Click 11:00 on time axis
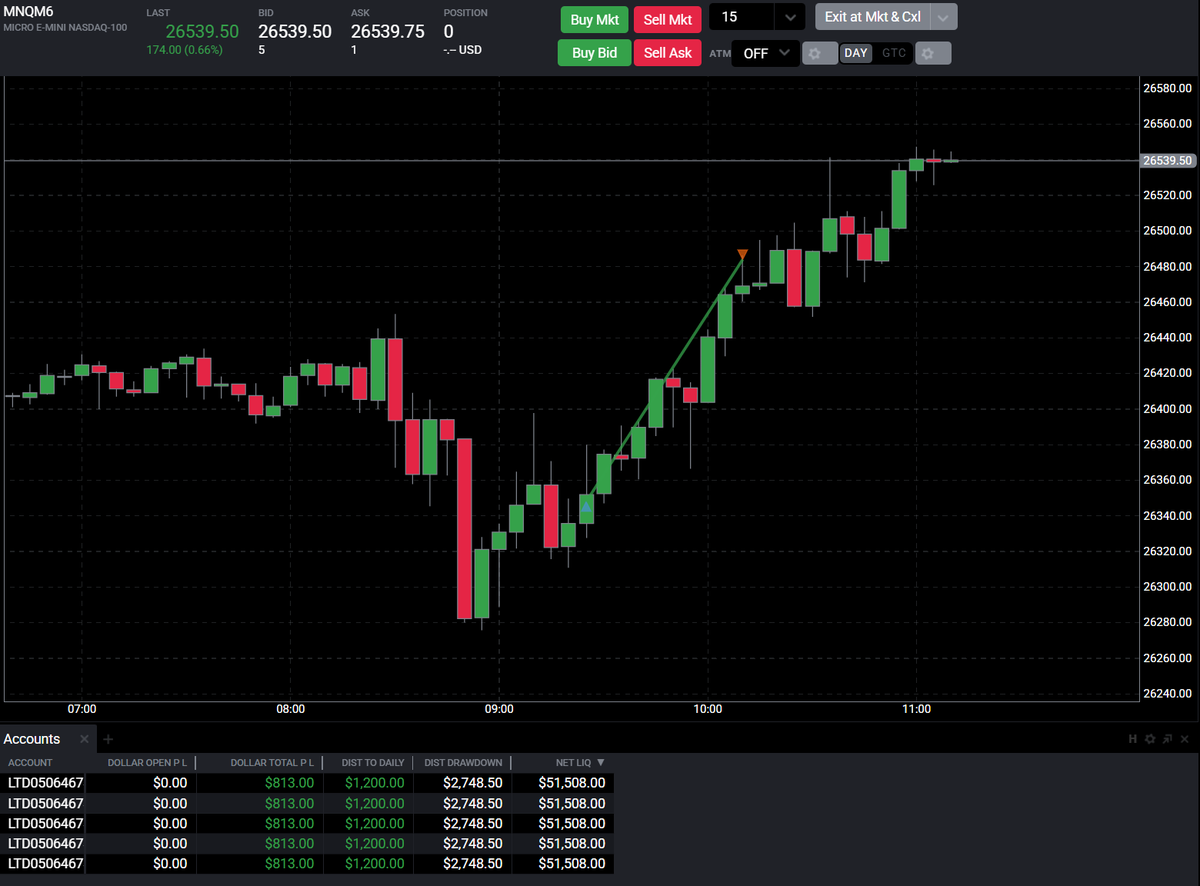The image size is (1200, 886). (x=916, y=709)
